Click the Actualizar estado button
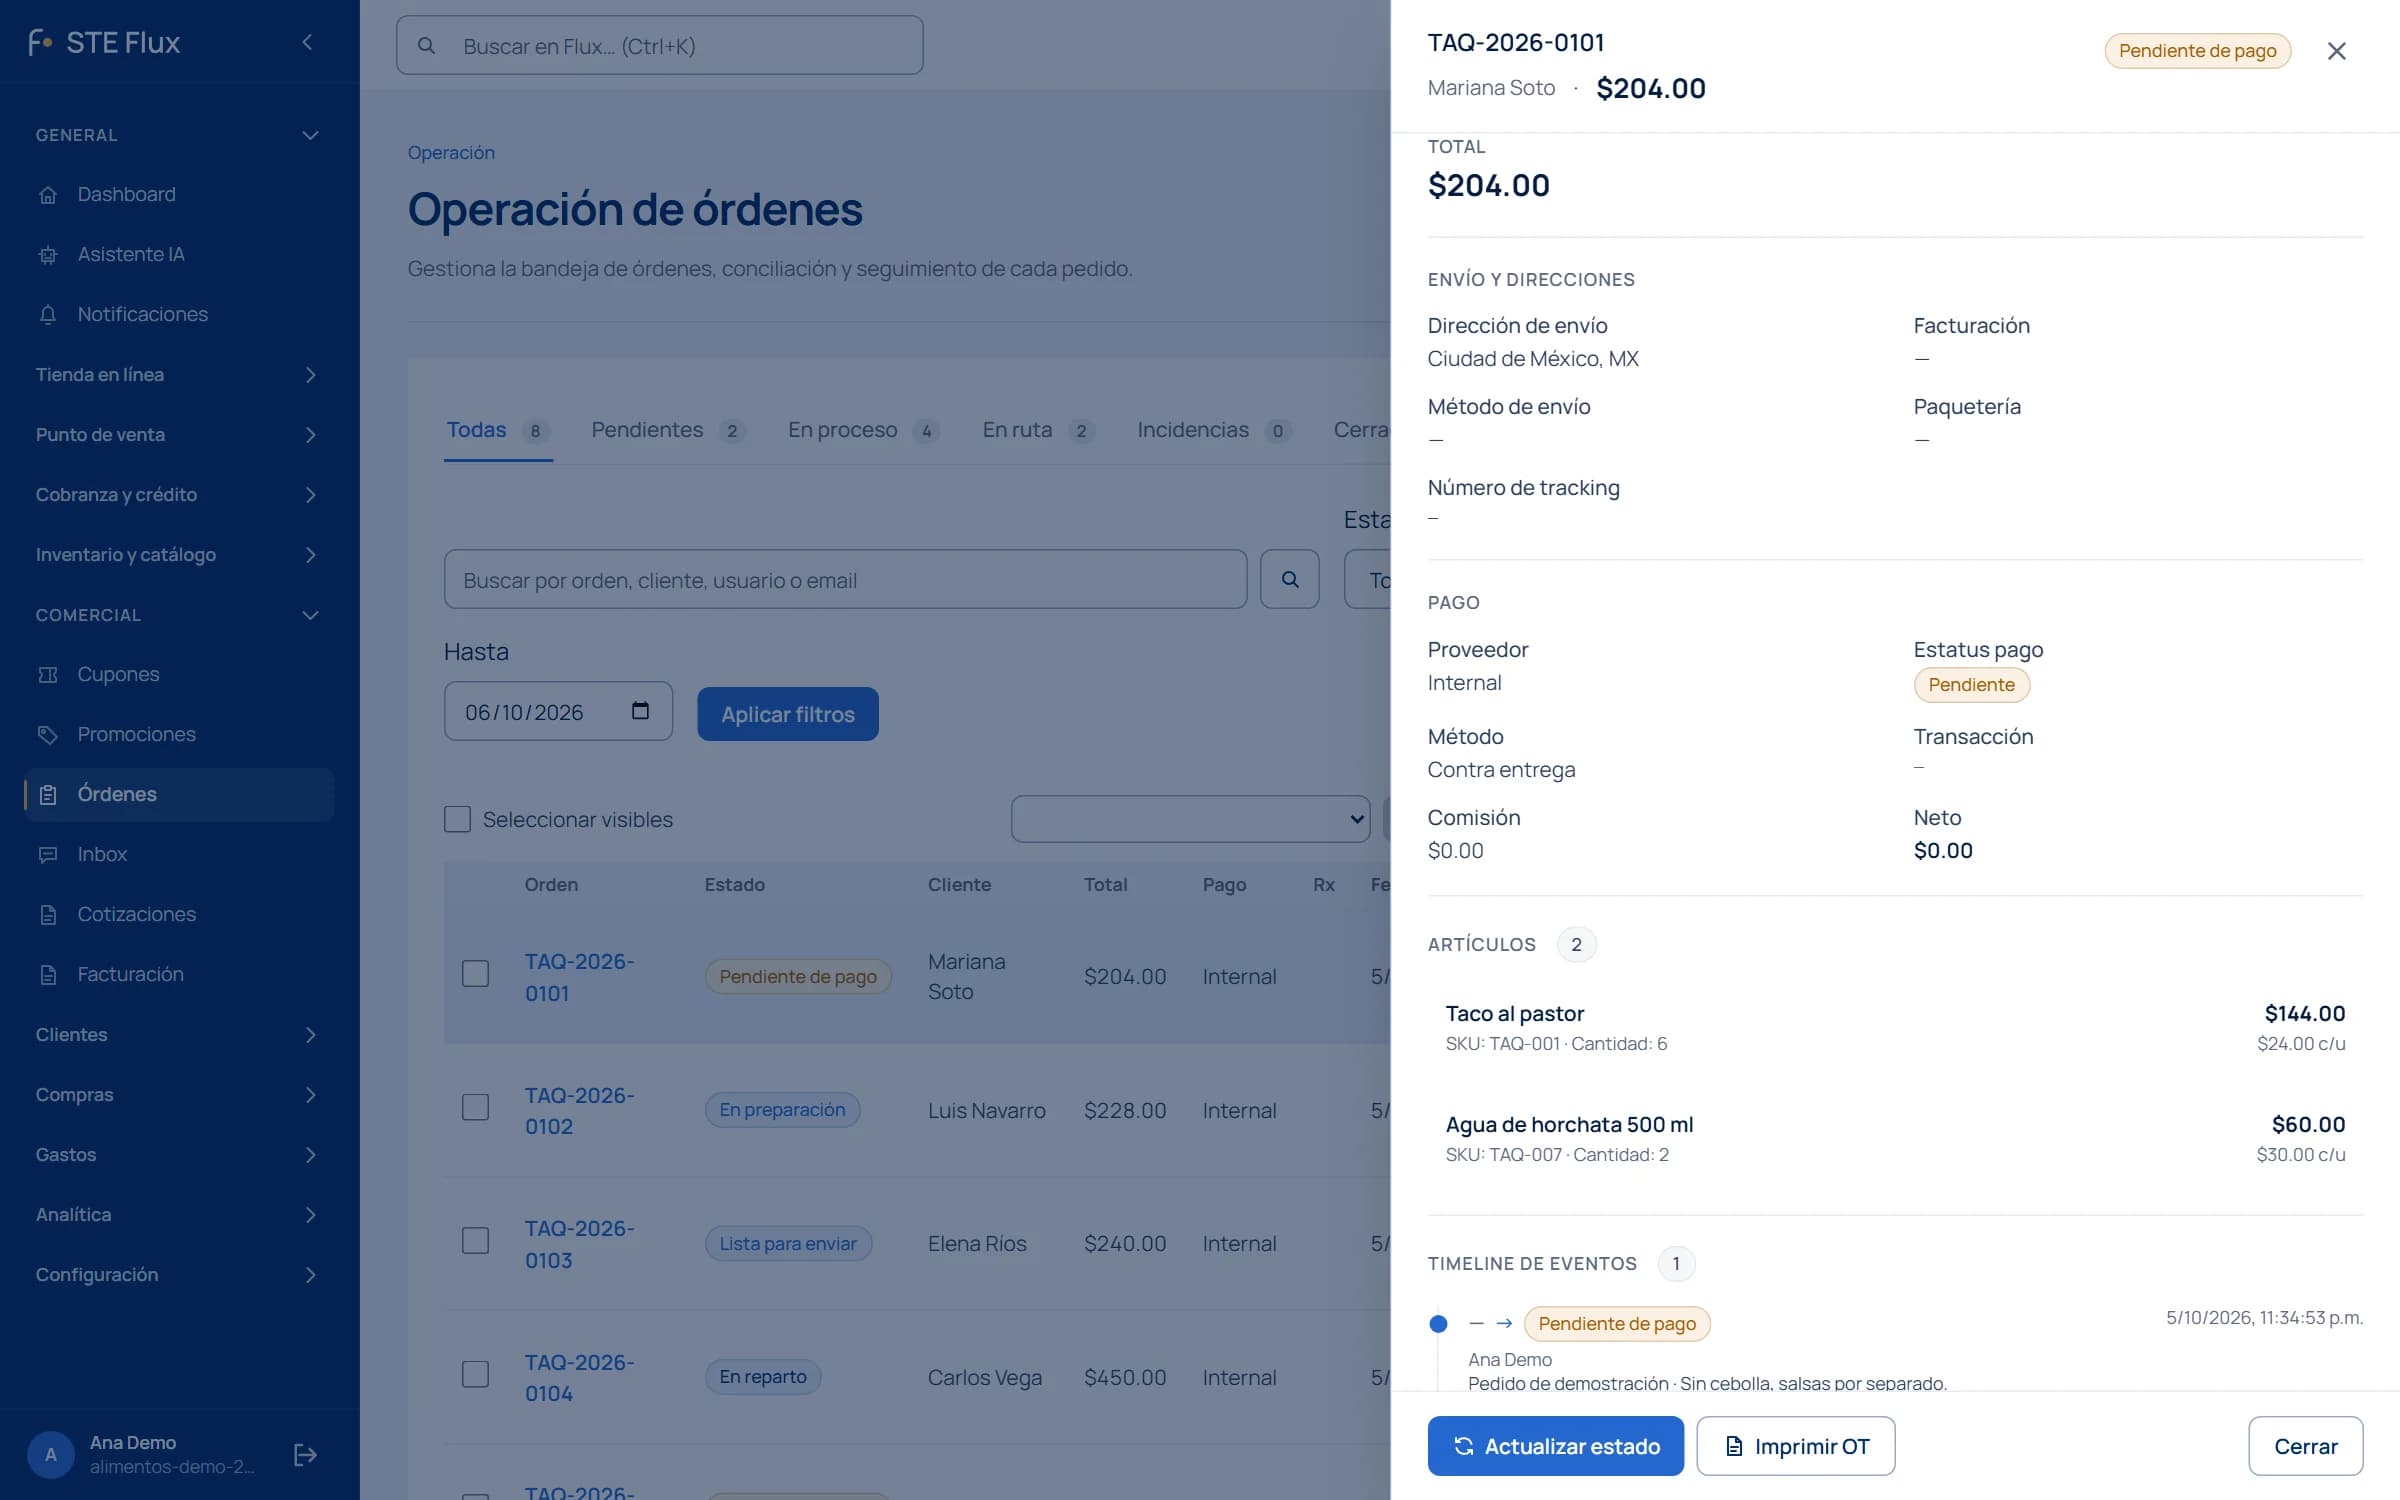This screenshot has height=1500, width=2400. [x=1555, y=1446]
